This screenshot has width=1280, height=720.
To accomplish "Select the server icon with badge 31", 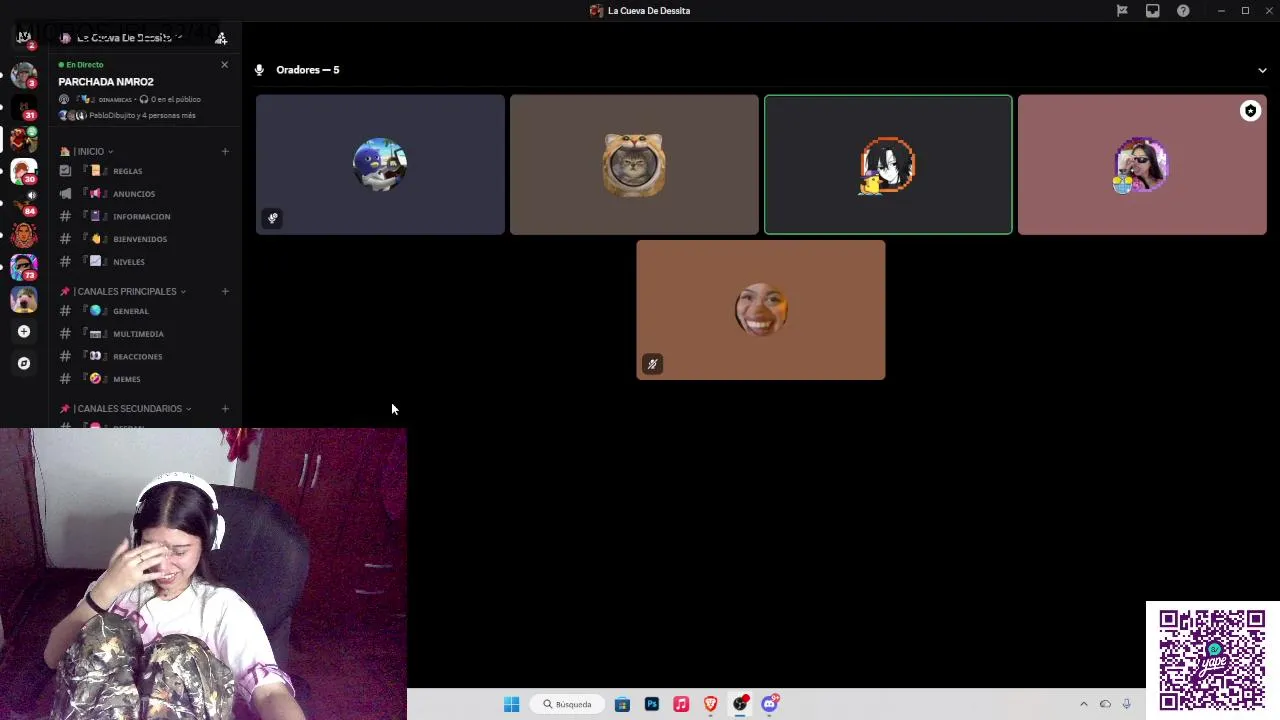I will click(x=24, y=106).
